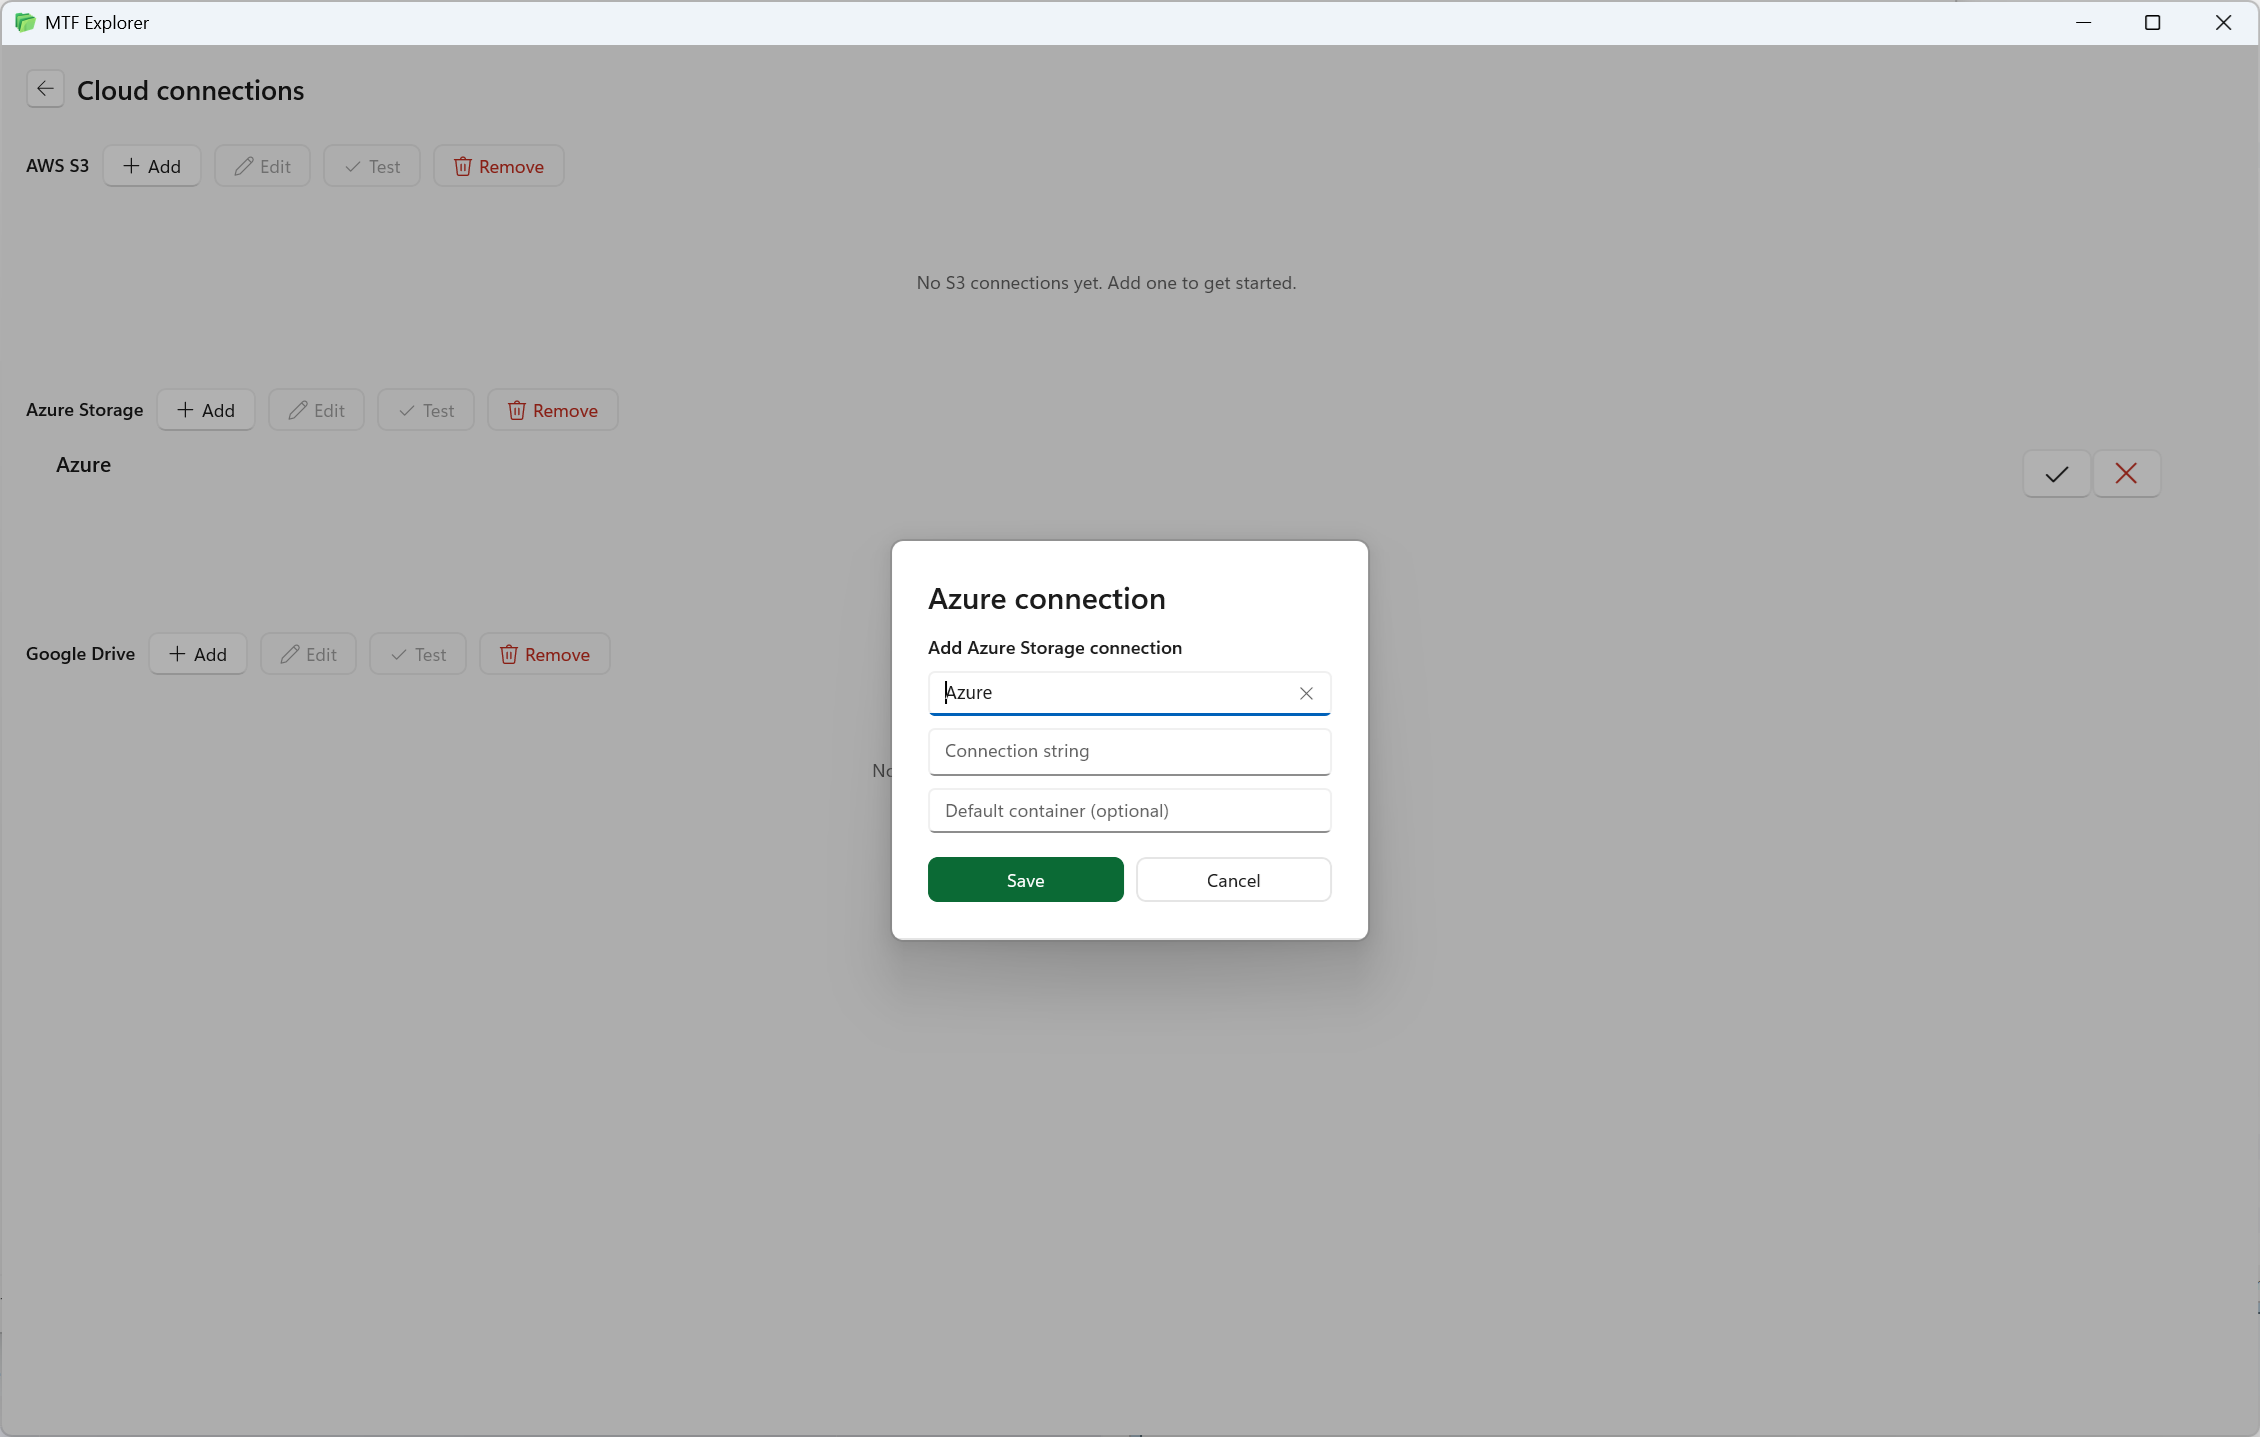Cancel the Azure connection dialog

pyautogui.click(x=1233, y=879)
